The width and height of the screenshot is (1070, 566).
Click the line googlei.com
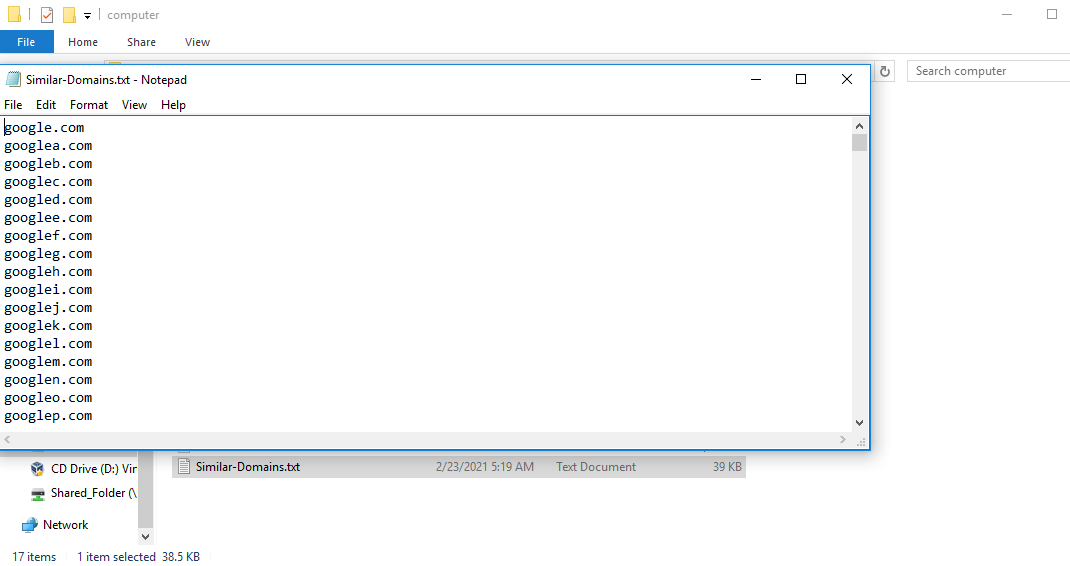tap(48, 289)
